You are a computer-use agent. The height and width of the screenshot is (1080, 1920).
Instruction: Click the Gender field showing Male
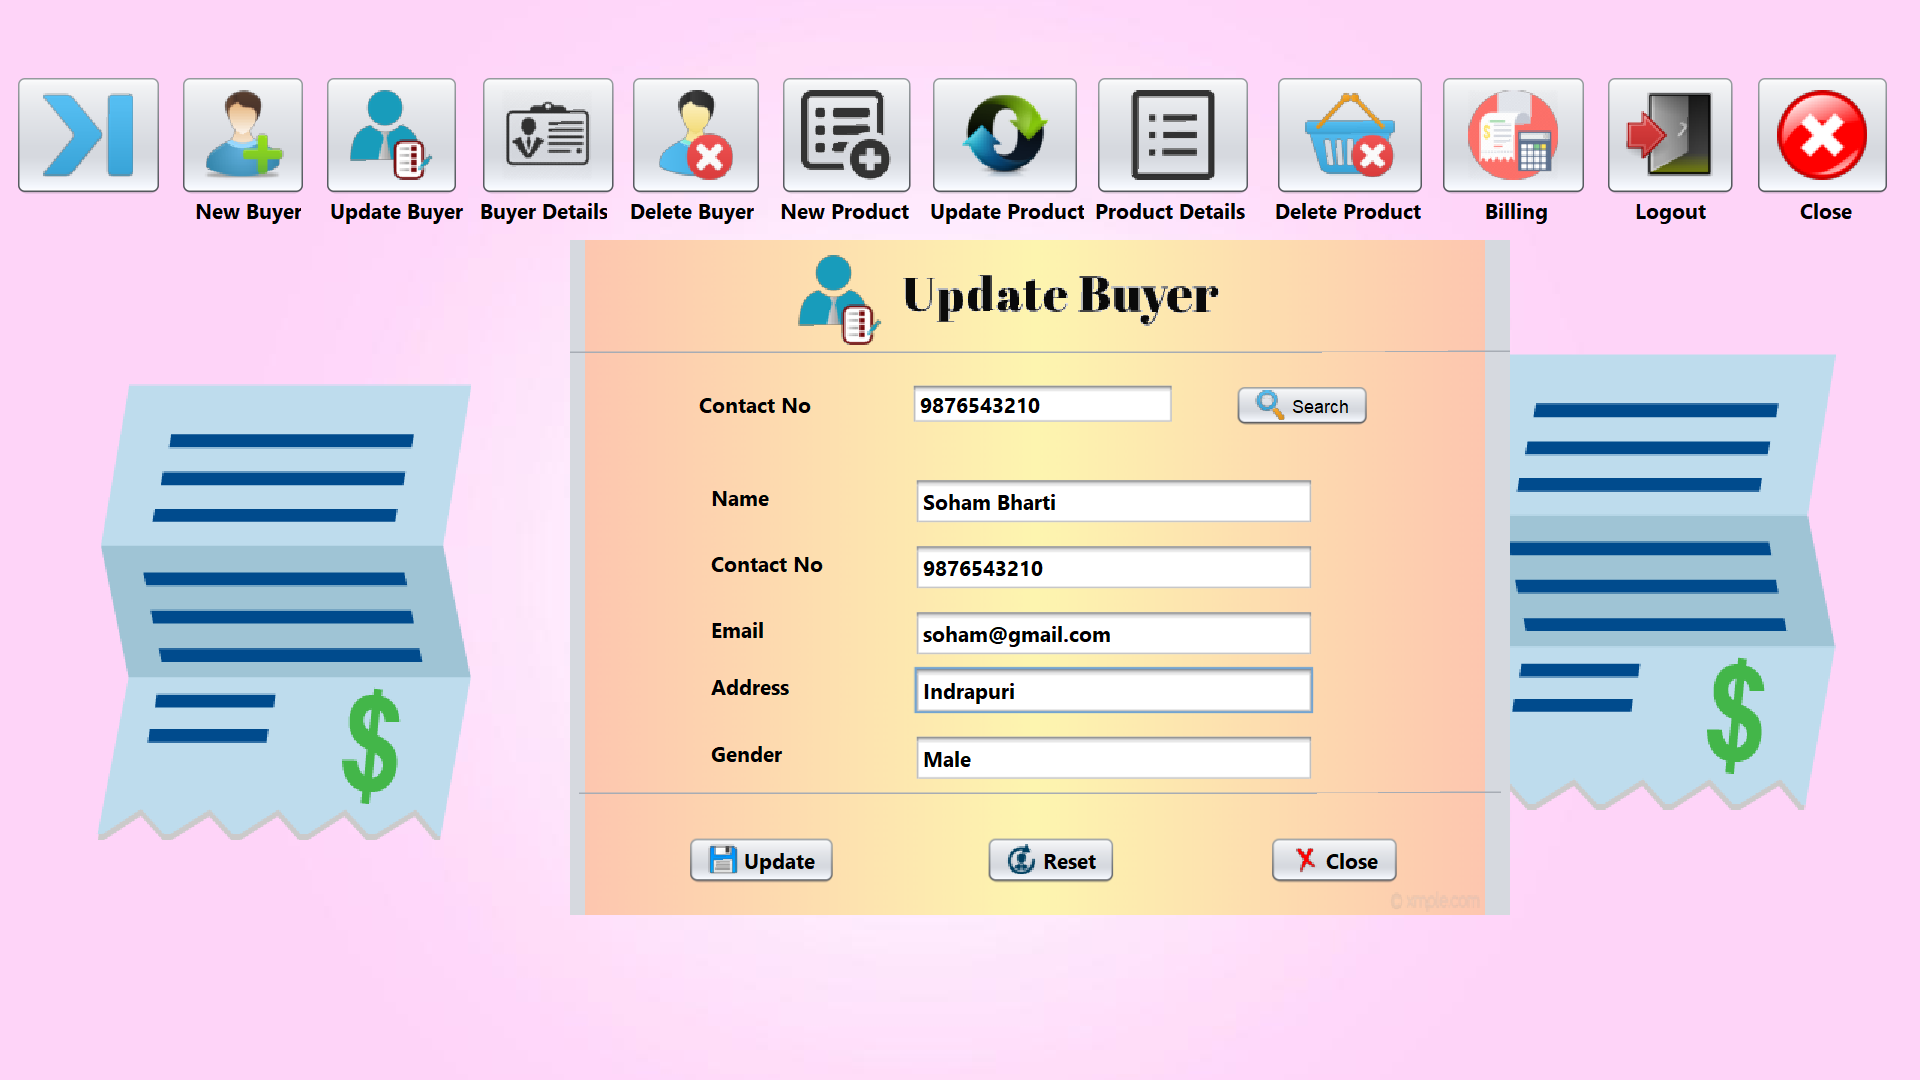[1113, 758]
